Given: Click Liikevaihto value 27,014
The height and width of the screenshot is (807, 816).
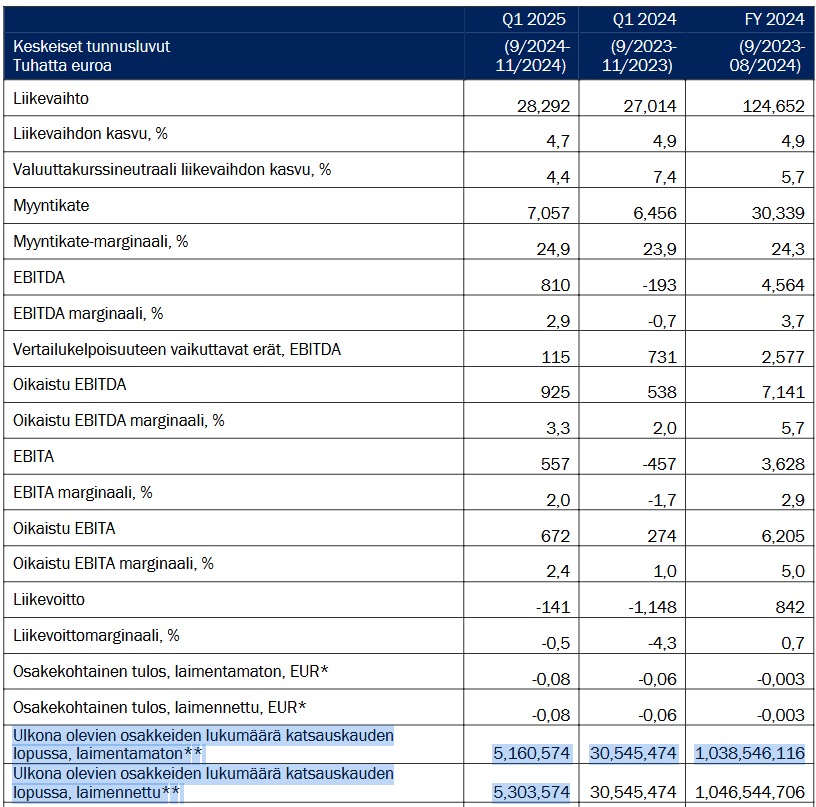Looking at the screenshot, I should (x=649, y=106).
